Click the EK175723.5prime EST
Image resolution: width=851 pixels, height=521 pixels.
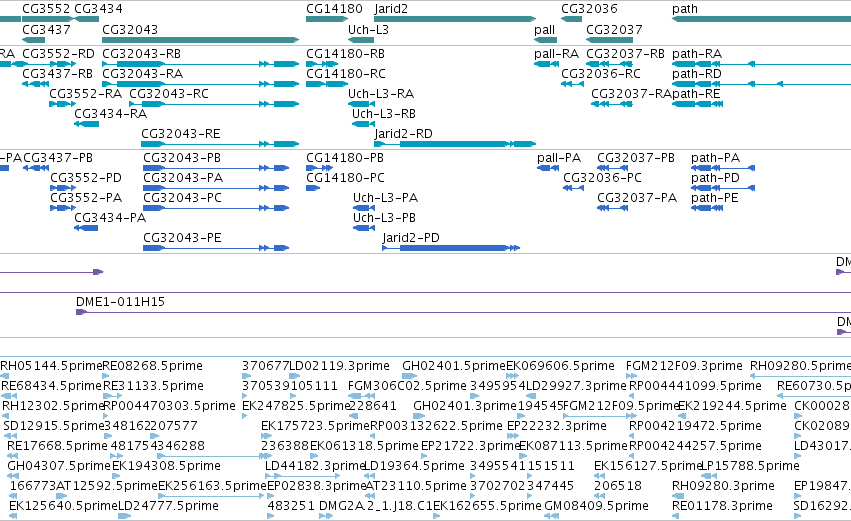click(315, 427)
